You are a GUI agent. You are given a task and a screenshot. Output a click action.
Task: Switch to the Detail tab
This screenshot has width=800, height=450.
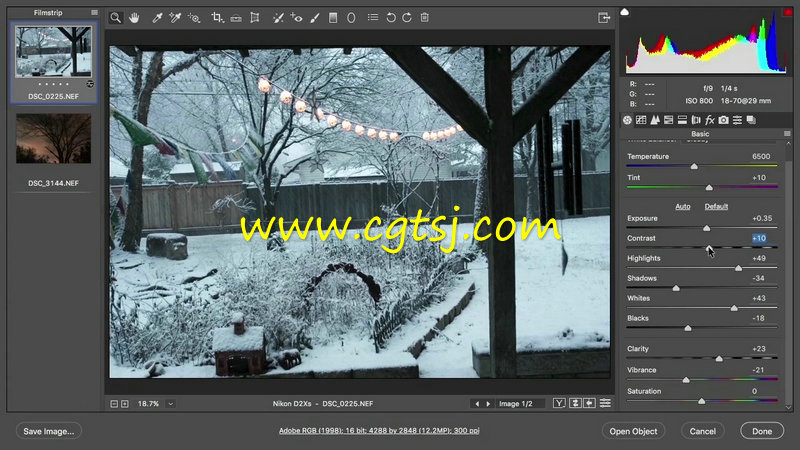655,120
